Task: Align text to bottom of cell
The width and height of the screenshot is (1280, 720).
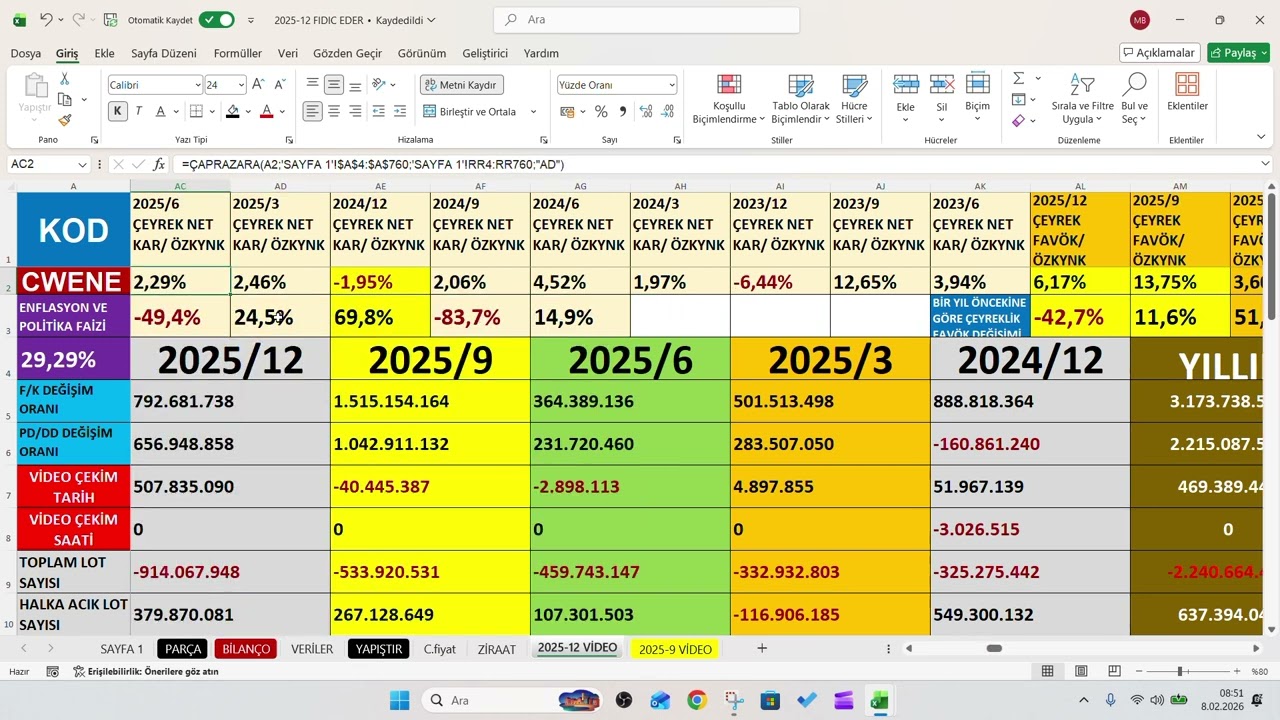Action: [355, 85]
